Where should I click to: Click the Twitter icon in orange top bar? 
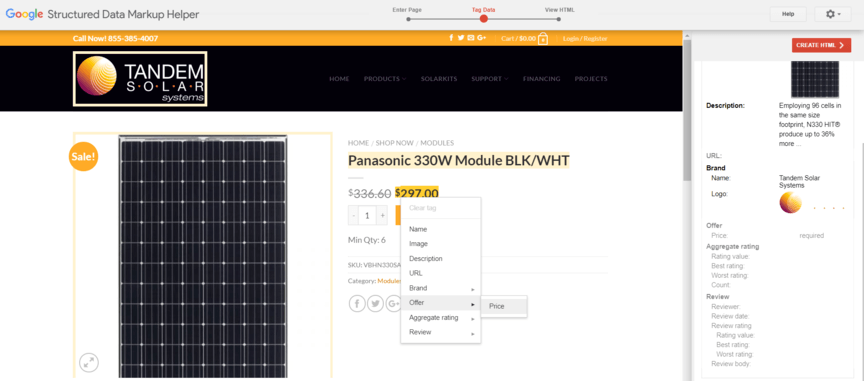pos(461,38)
